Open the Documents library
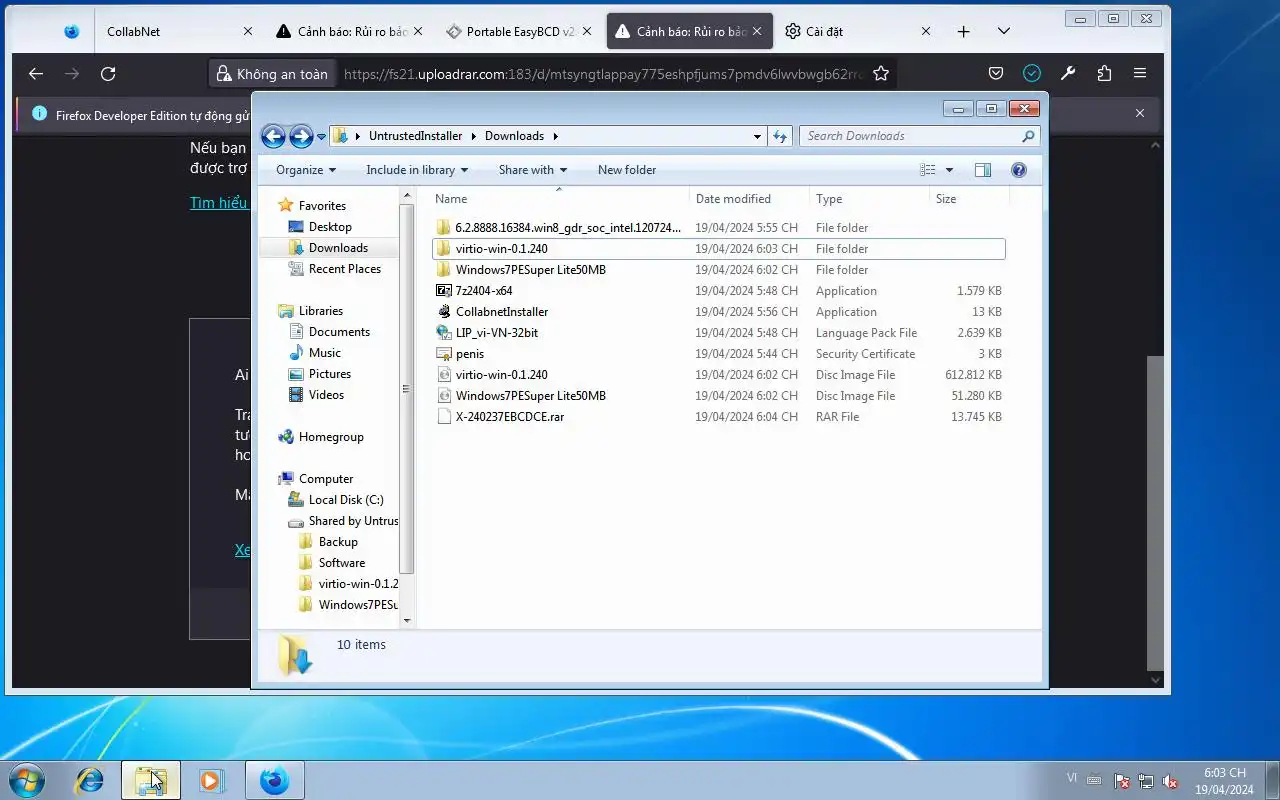Viewport: 1280px width, 800px height. (339, 332)
